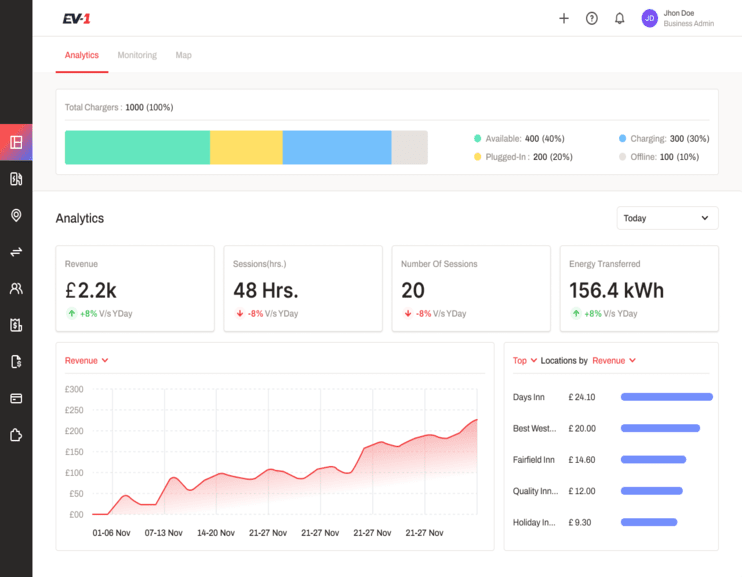Change the Locations by Revenue dropdown
The image size is (742, 577).
coord(614,361)
